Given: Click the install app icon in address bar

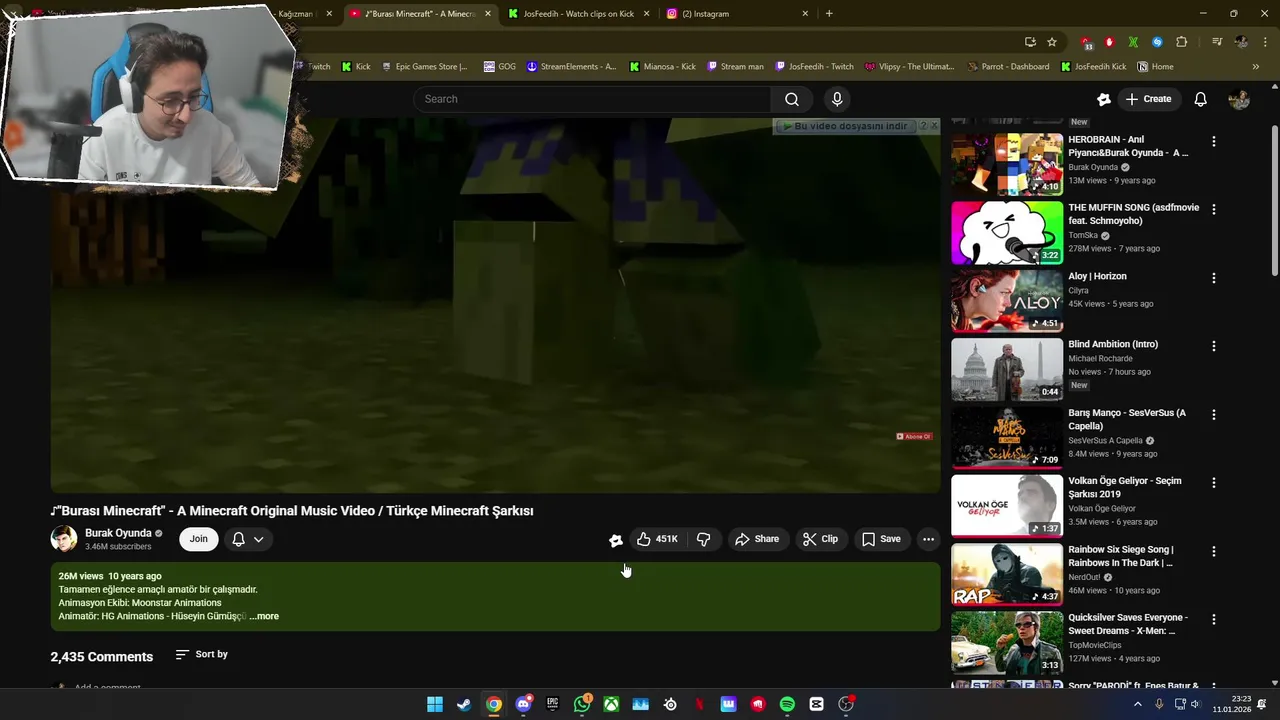Looking at the screenshot, I should pyautogui.click(x=1030, y=42).
